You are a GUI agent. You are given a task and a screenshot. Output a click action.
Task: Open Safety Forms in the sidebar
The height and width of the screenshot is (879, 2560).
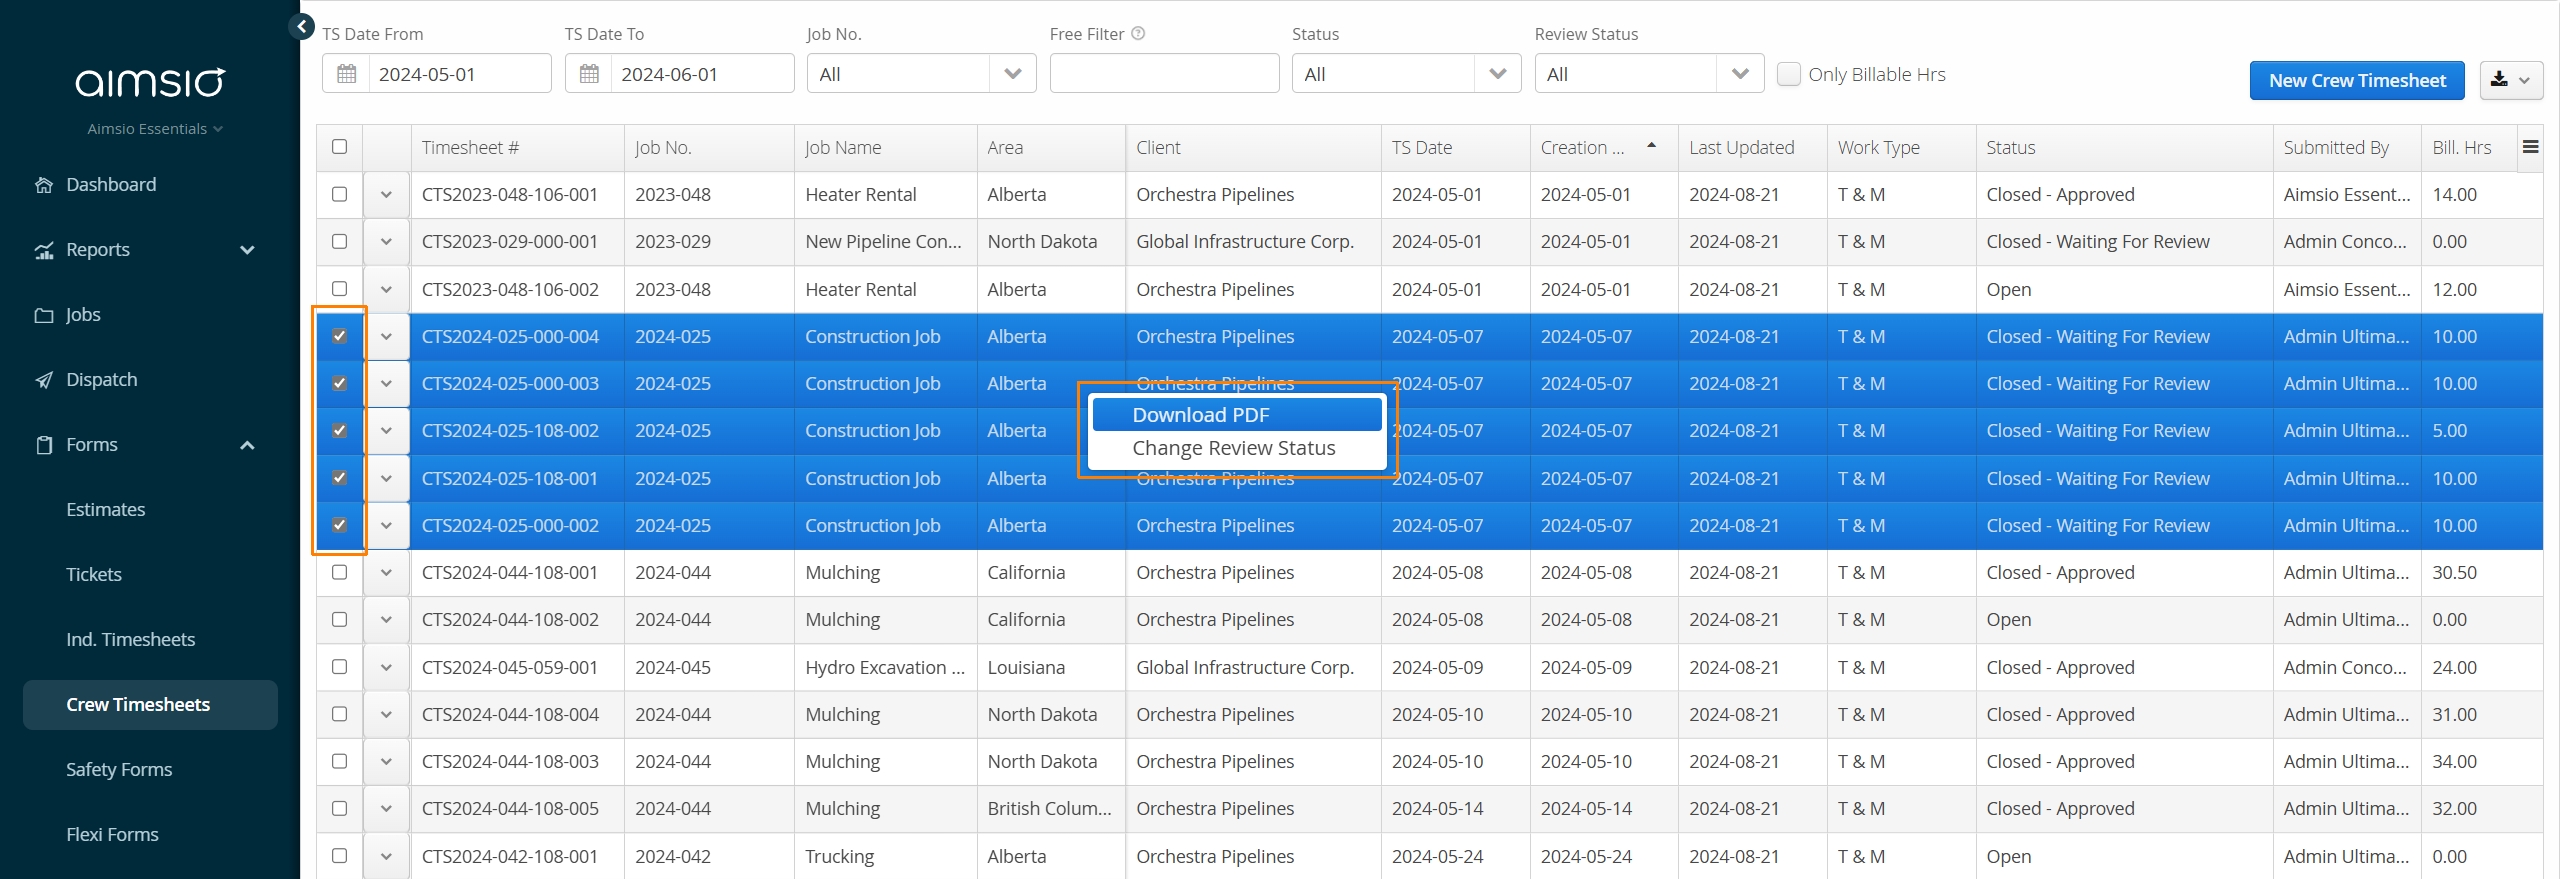(119, 770)
